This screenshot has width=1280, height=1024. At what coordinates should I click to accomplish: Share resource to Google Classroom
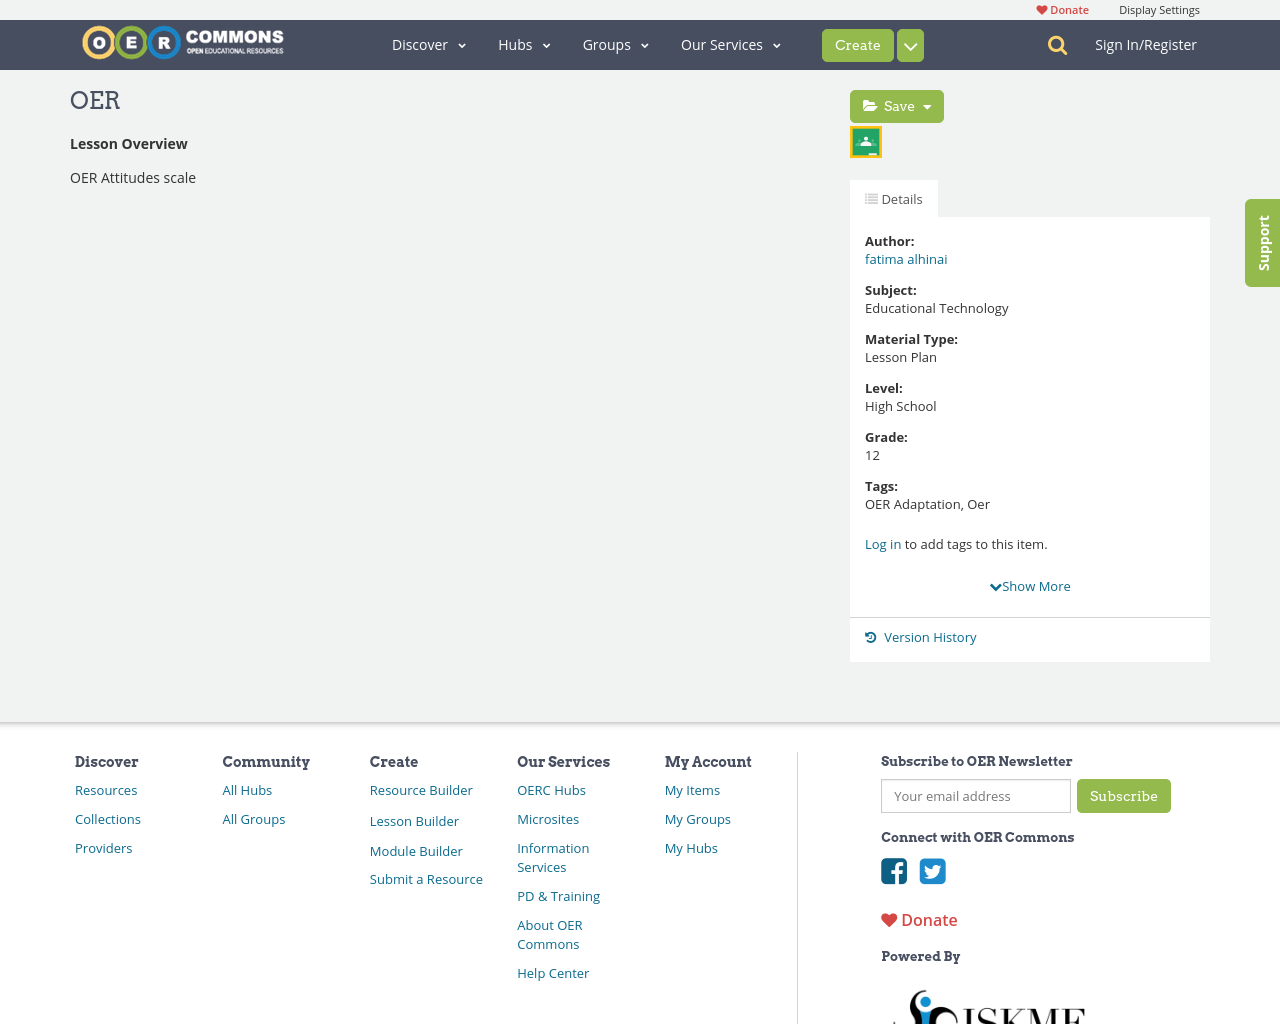click(x=865, y=141)
